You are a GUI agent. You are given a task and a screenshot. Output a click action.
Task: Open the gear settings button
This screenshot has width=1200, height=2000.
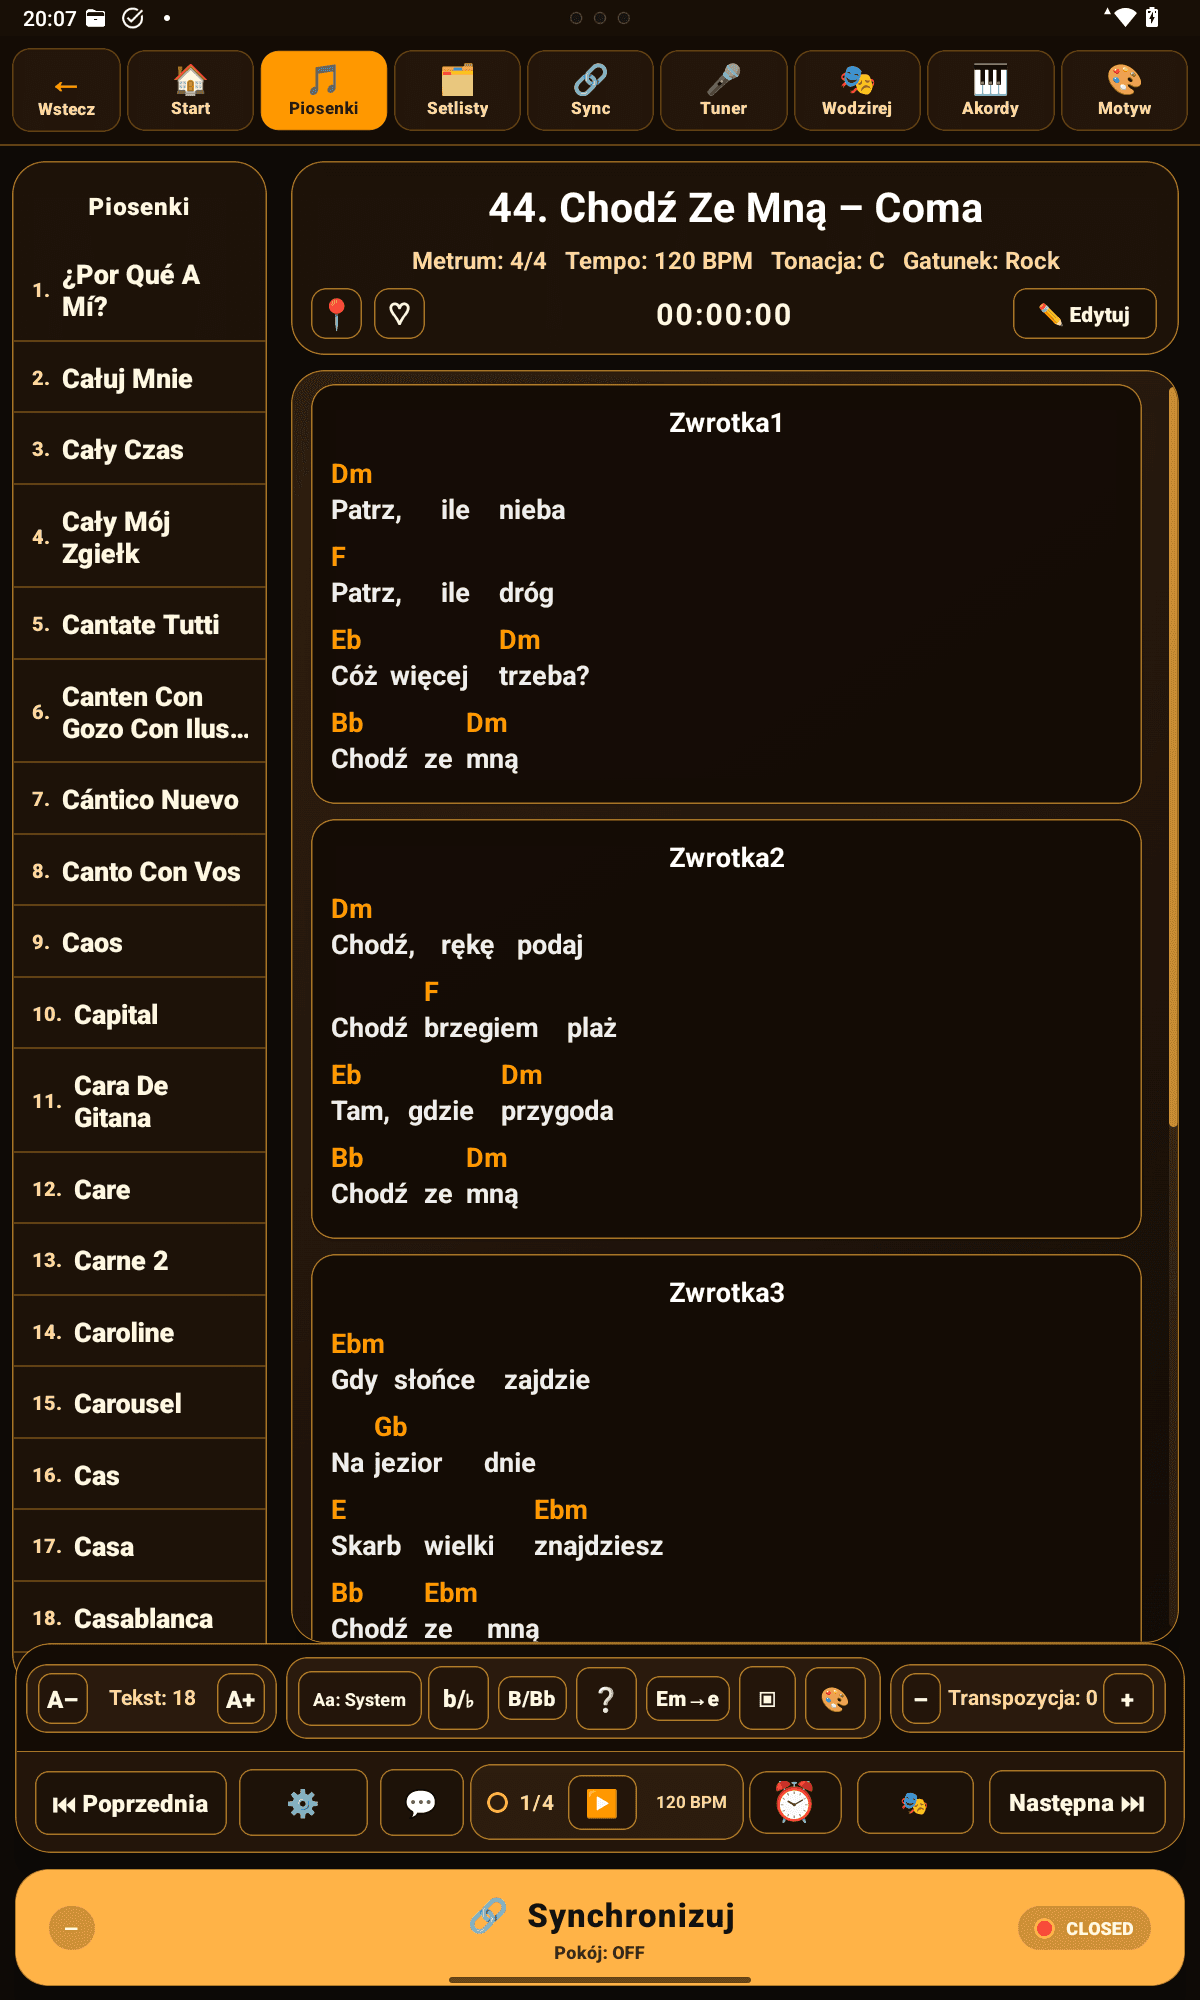point(303,1802)
